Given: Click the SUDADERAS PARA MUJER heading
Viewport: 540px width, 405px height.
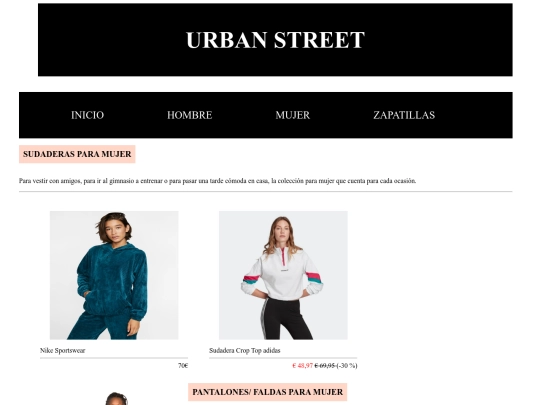Looking at the screenshot, I should (77, 154).
